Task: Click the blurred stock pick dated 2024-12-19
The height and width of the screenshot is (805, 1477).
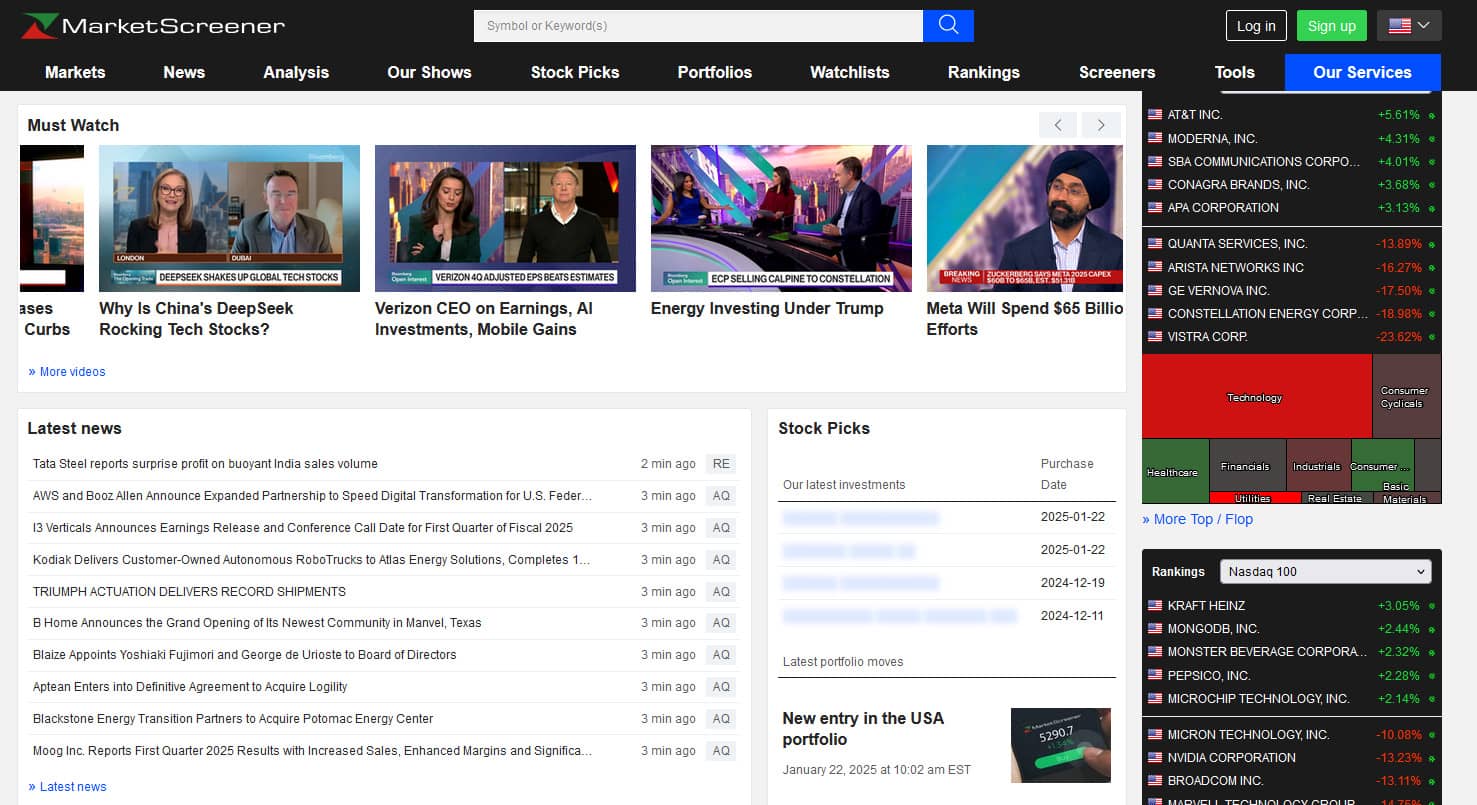Action: pyautogui.click(x=861, y=583)
